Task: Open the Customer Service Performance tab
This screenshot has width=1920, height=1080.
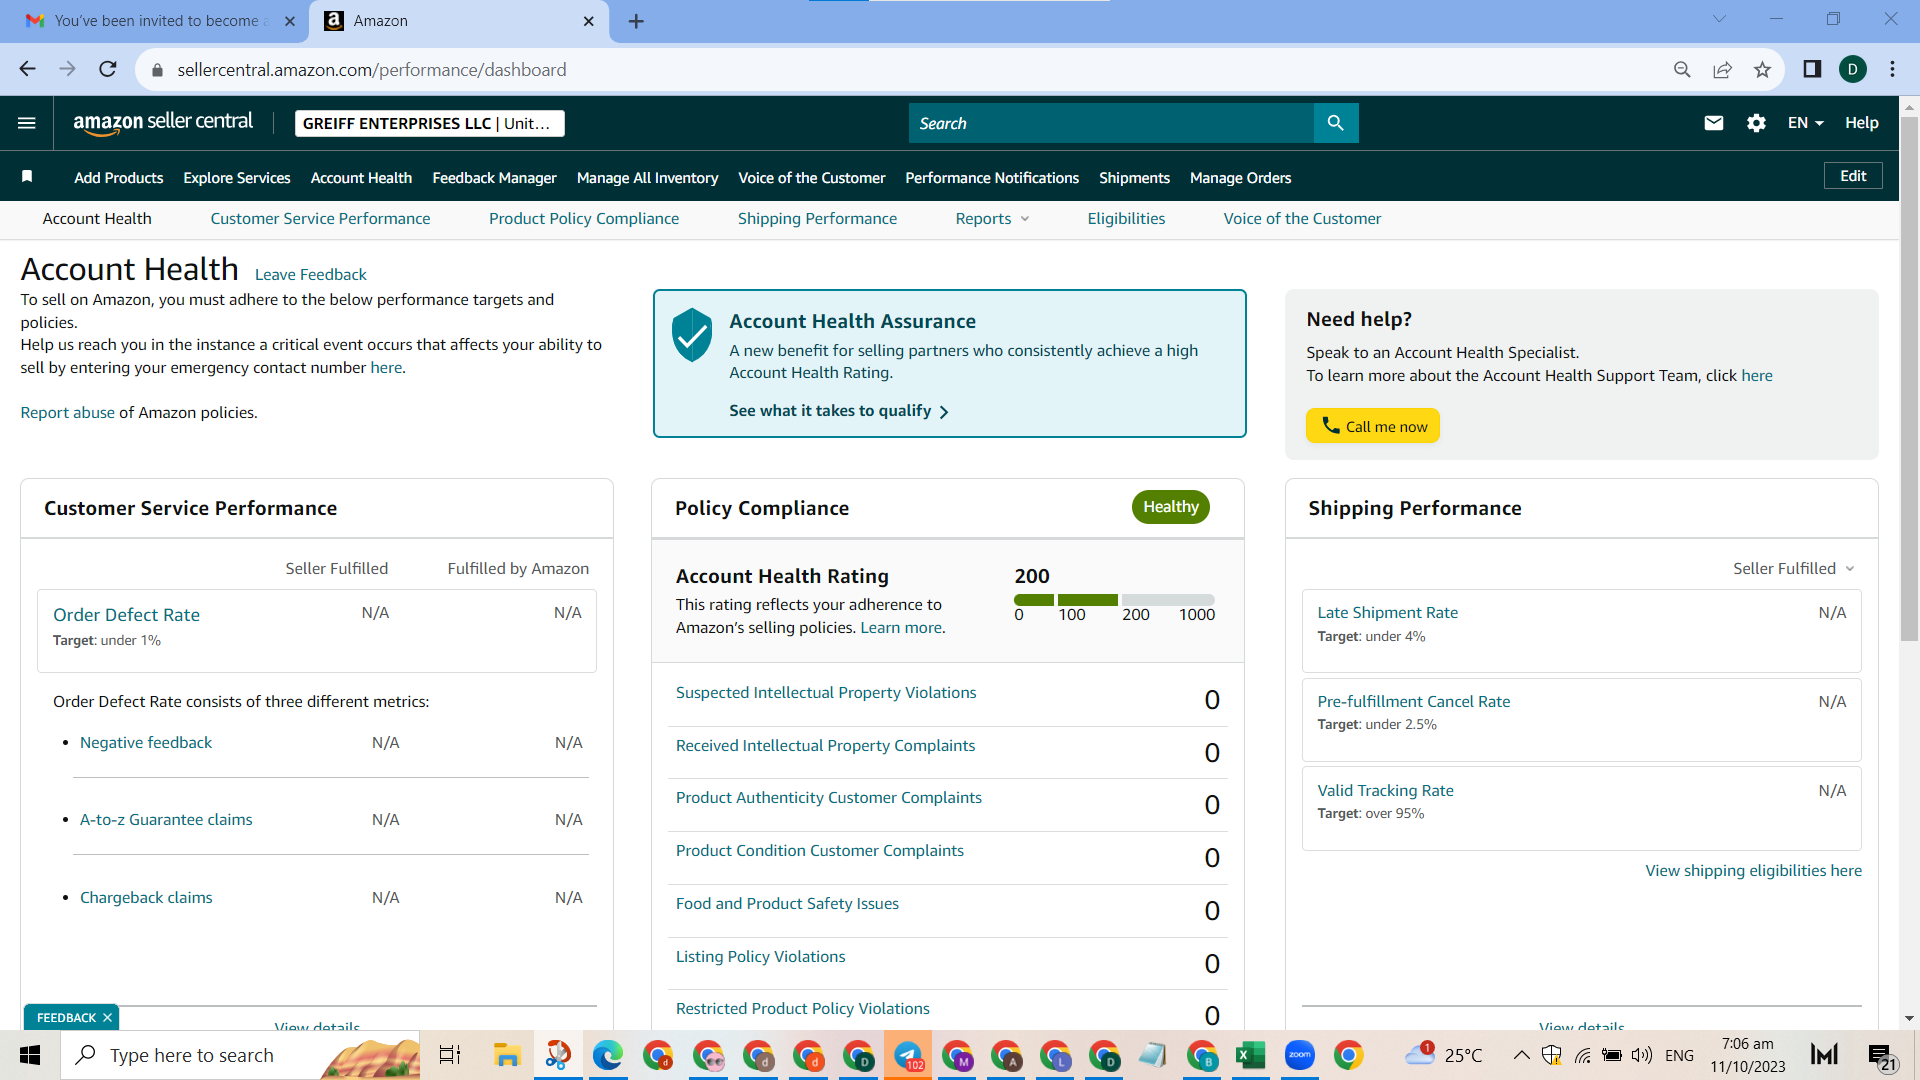Action: pos(320,219)
